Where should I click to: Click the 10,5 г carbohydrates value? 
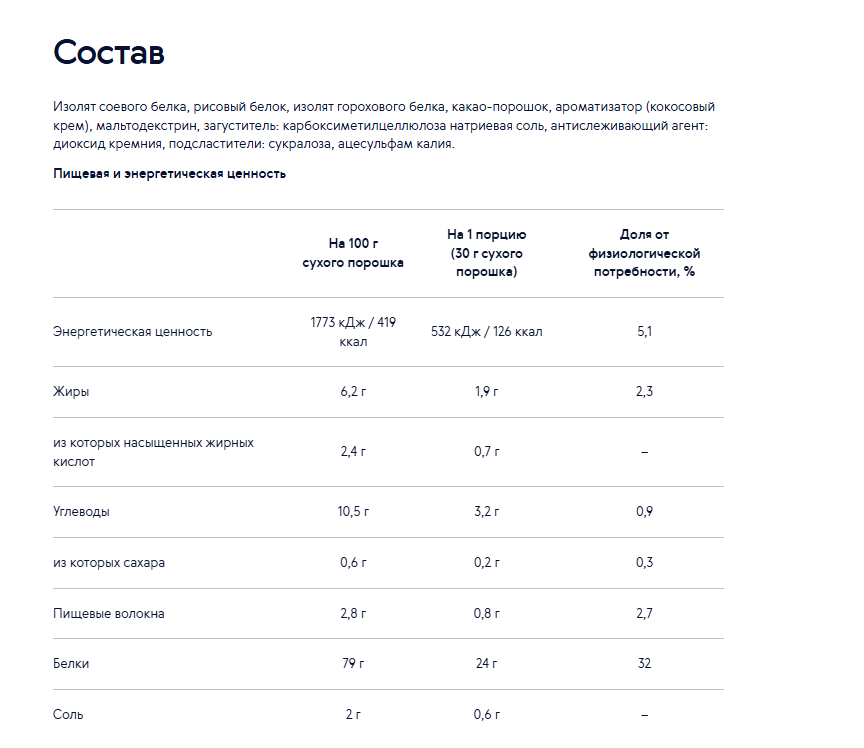tap(353, 512)
